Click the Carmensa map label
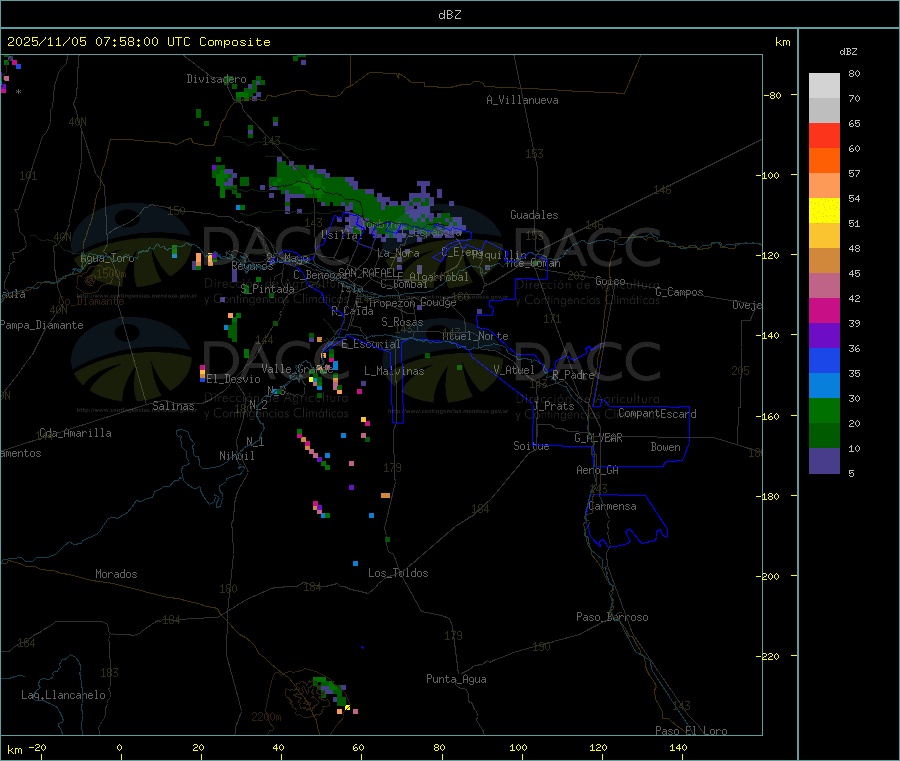This screenshot has height=761, width=900. point(612,506)
